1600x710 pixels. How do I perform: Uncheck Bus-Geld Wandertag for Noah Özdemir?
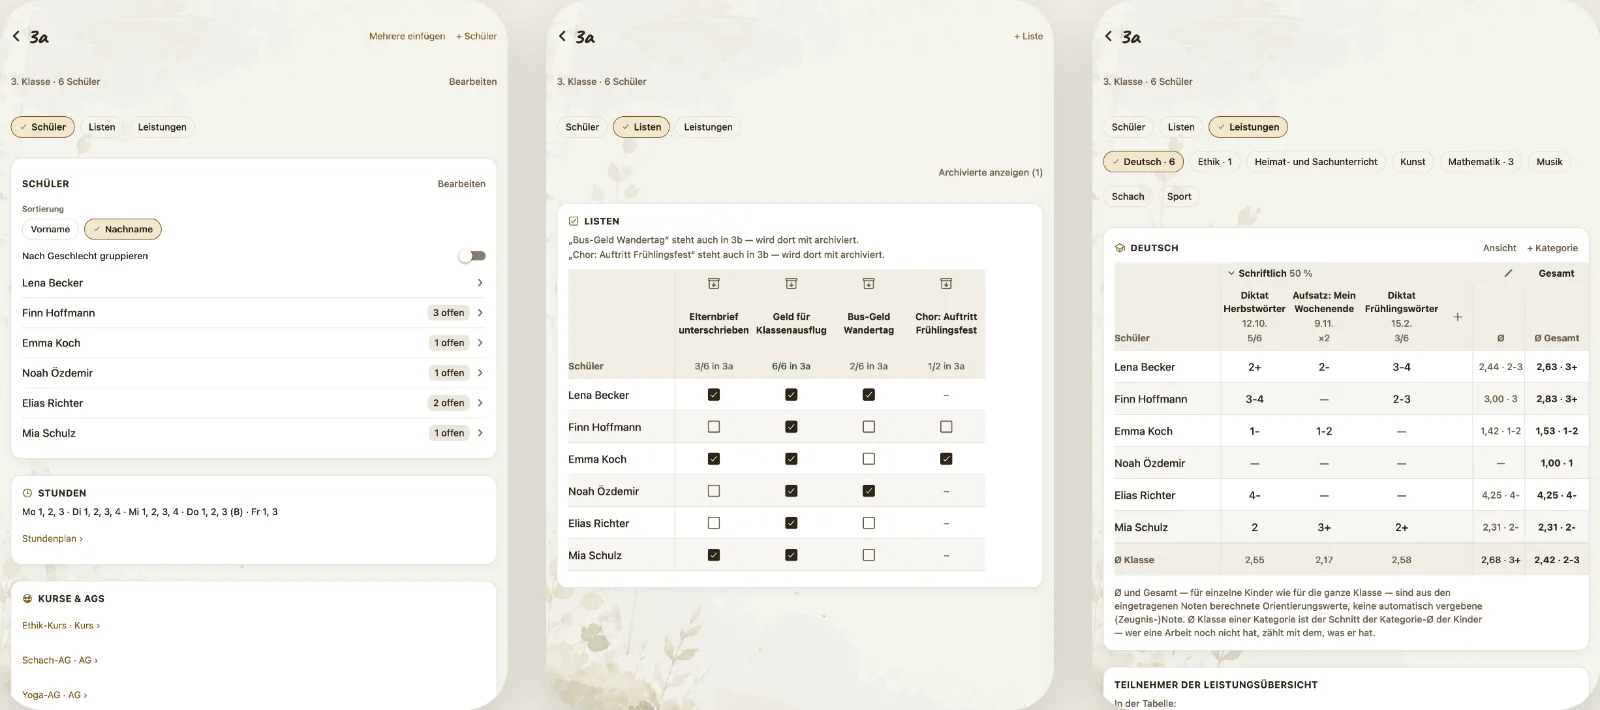(869, 491)
